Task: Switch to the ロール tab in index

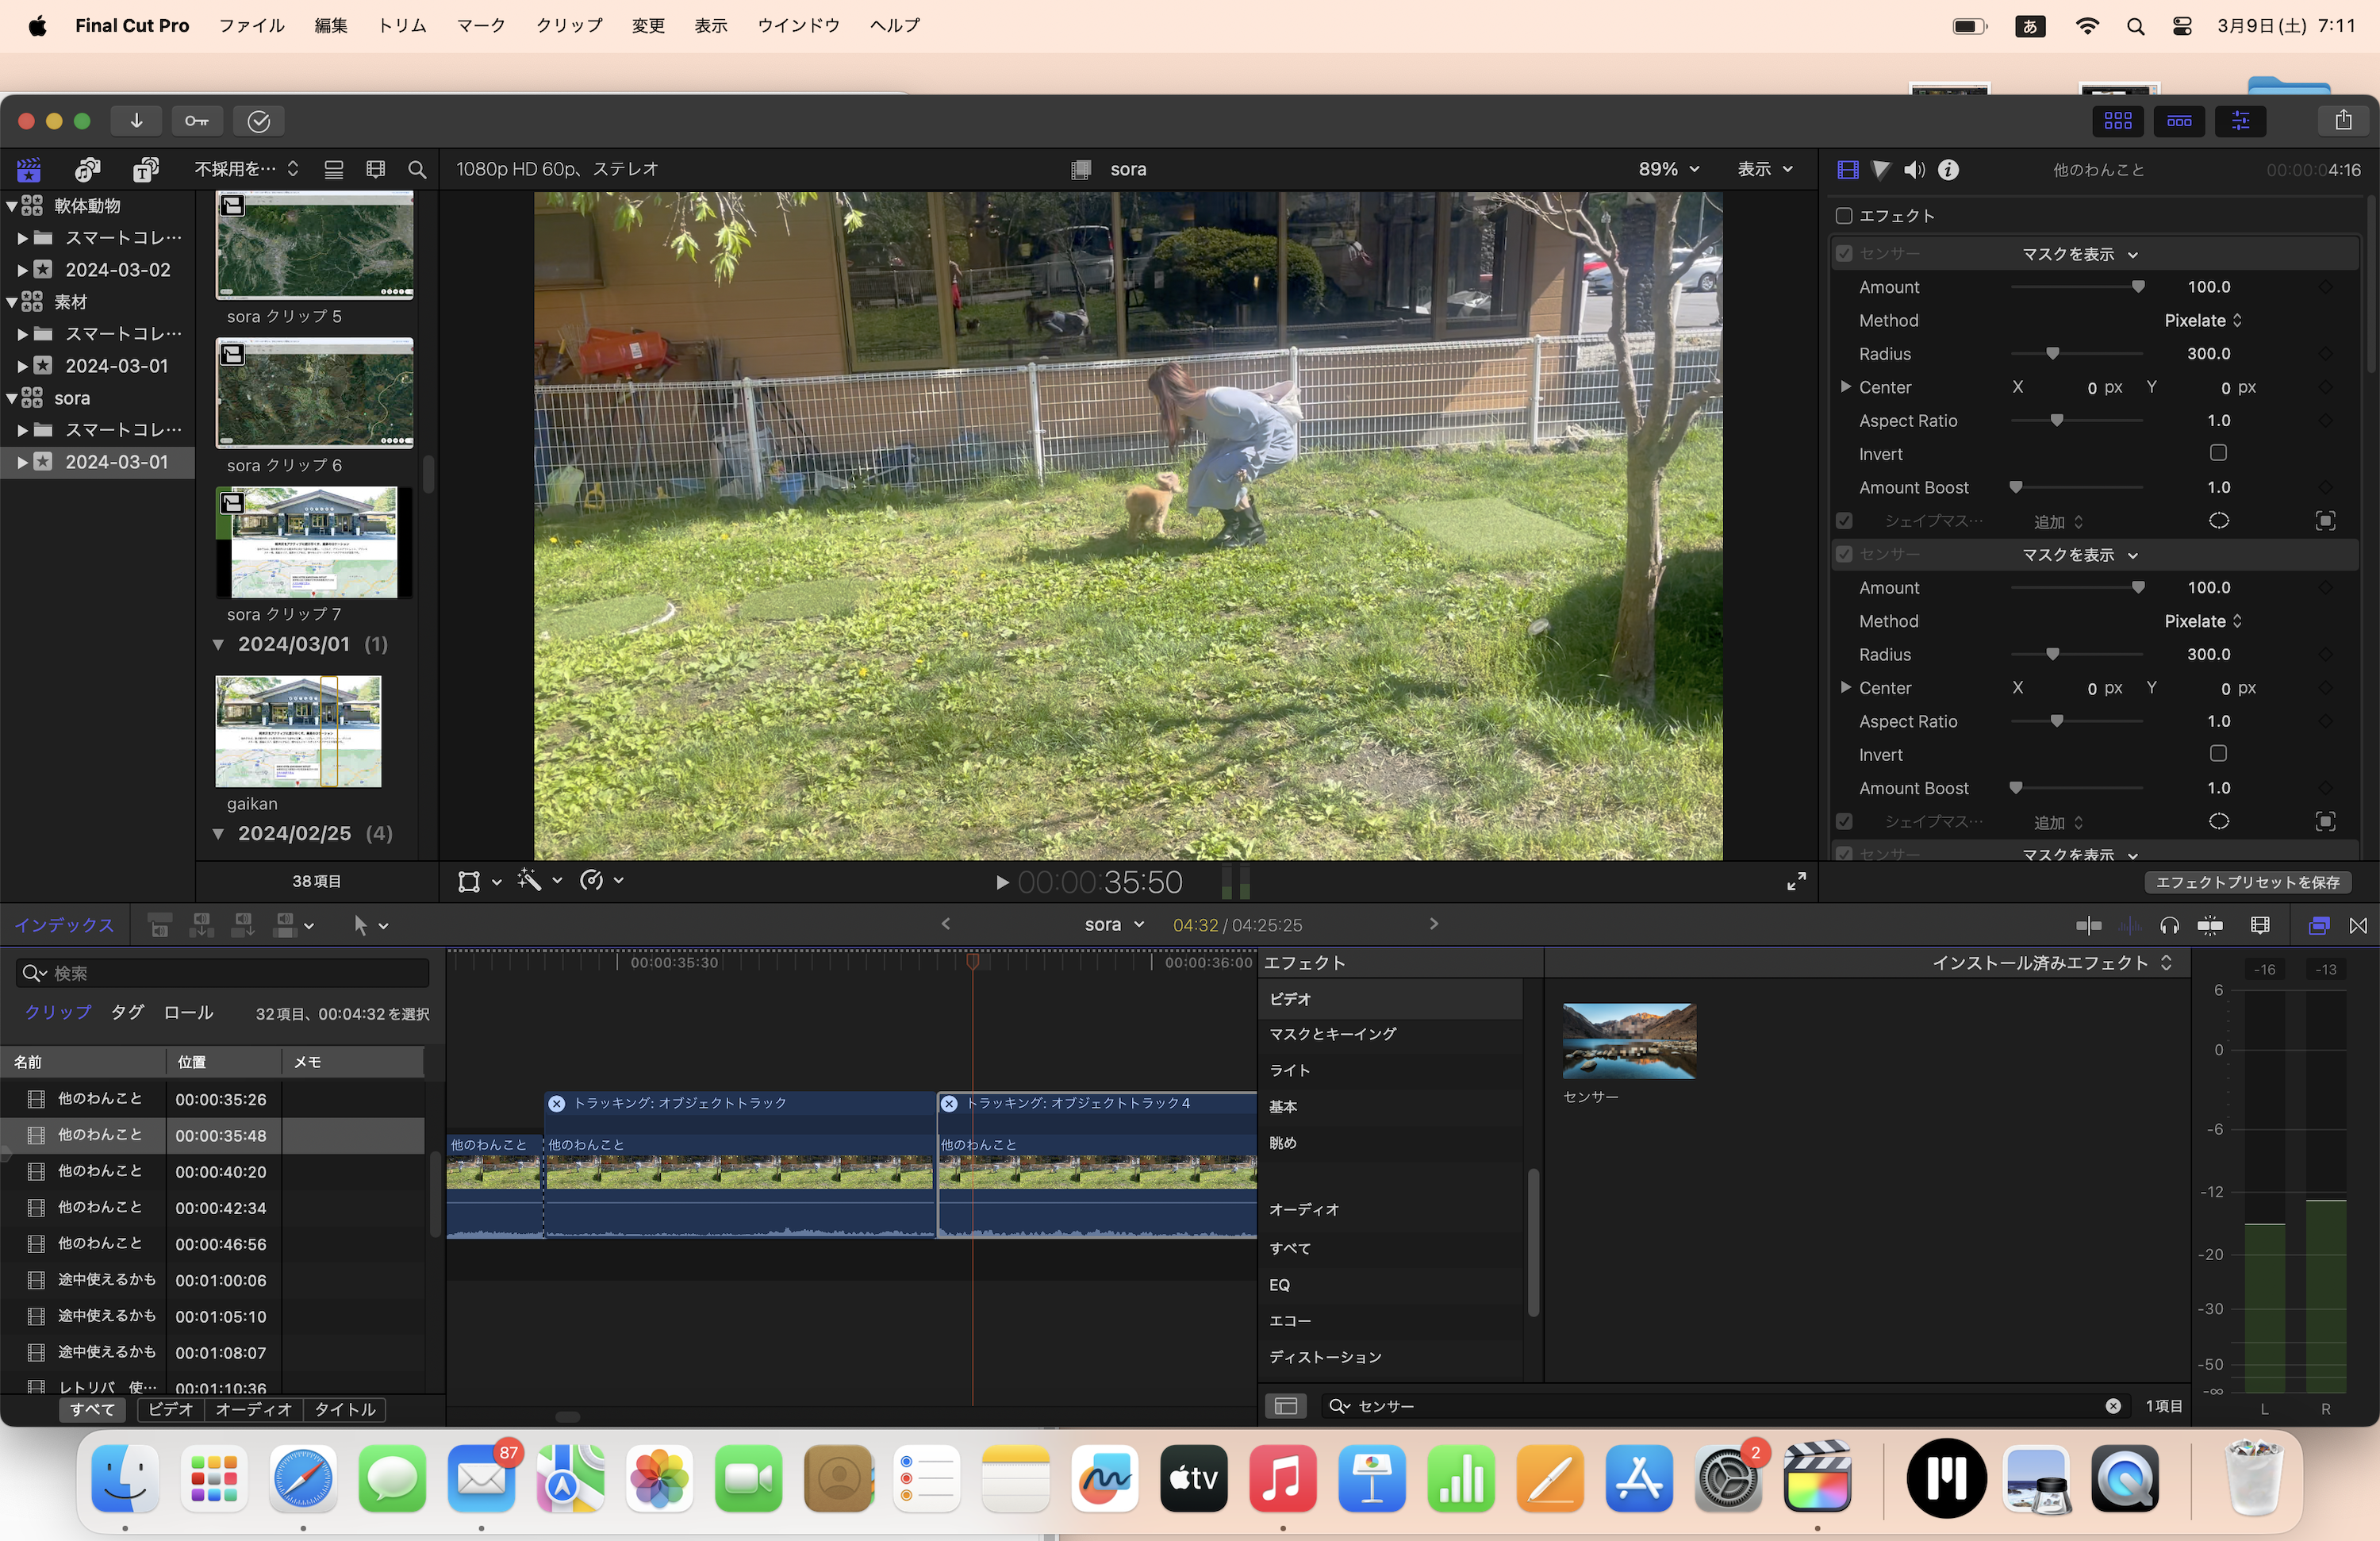Action: 188,1012
